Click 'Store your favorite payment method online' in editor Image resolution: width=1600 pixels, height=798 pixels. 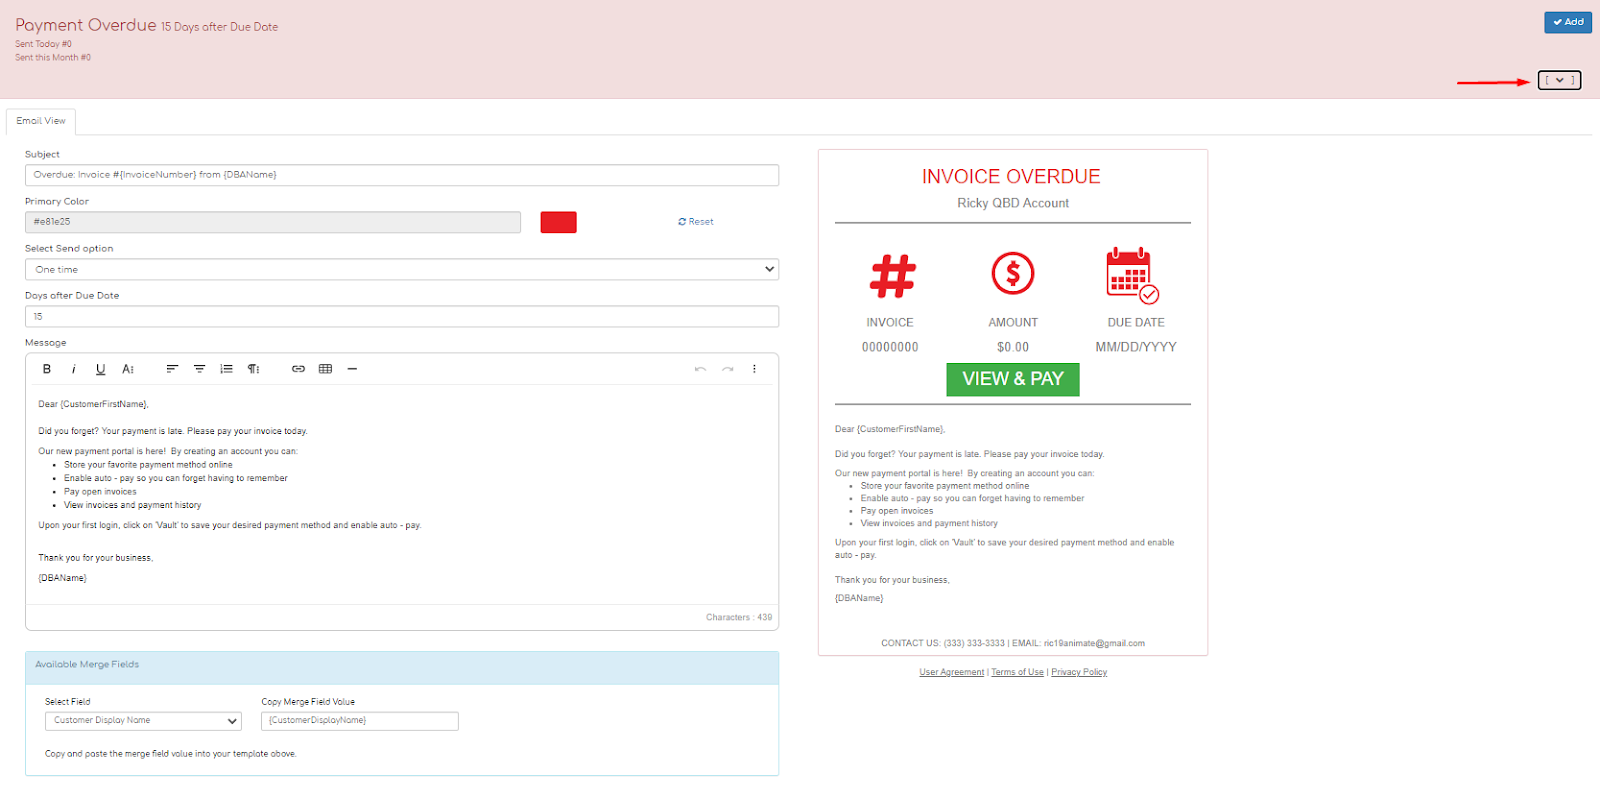148,465
